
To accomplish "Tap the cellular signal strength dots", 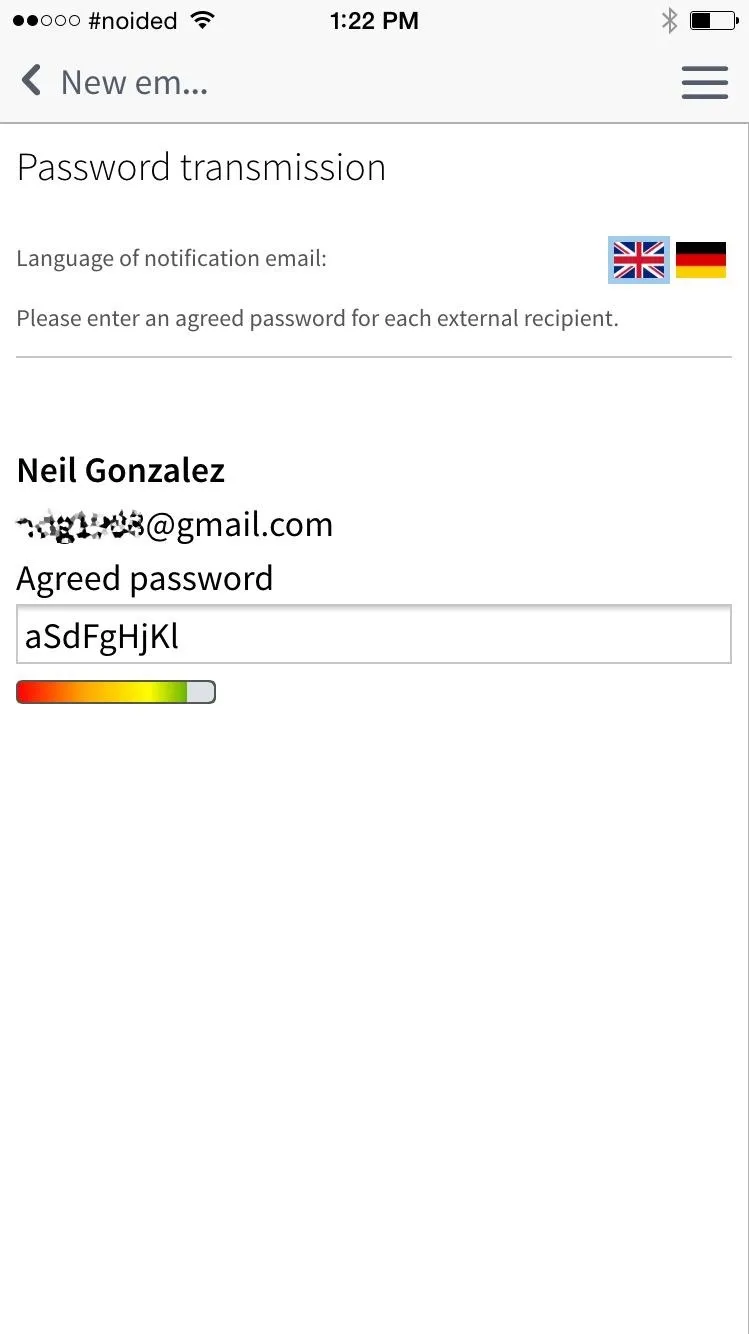I will pyautogui.click(x=46, y=21).
